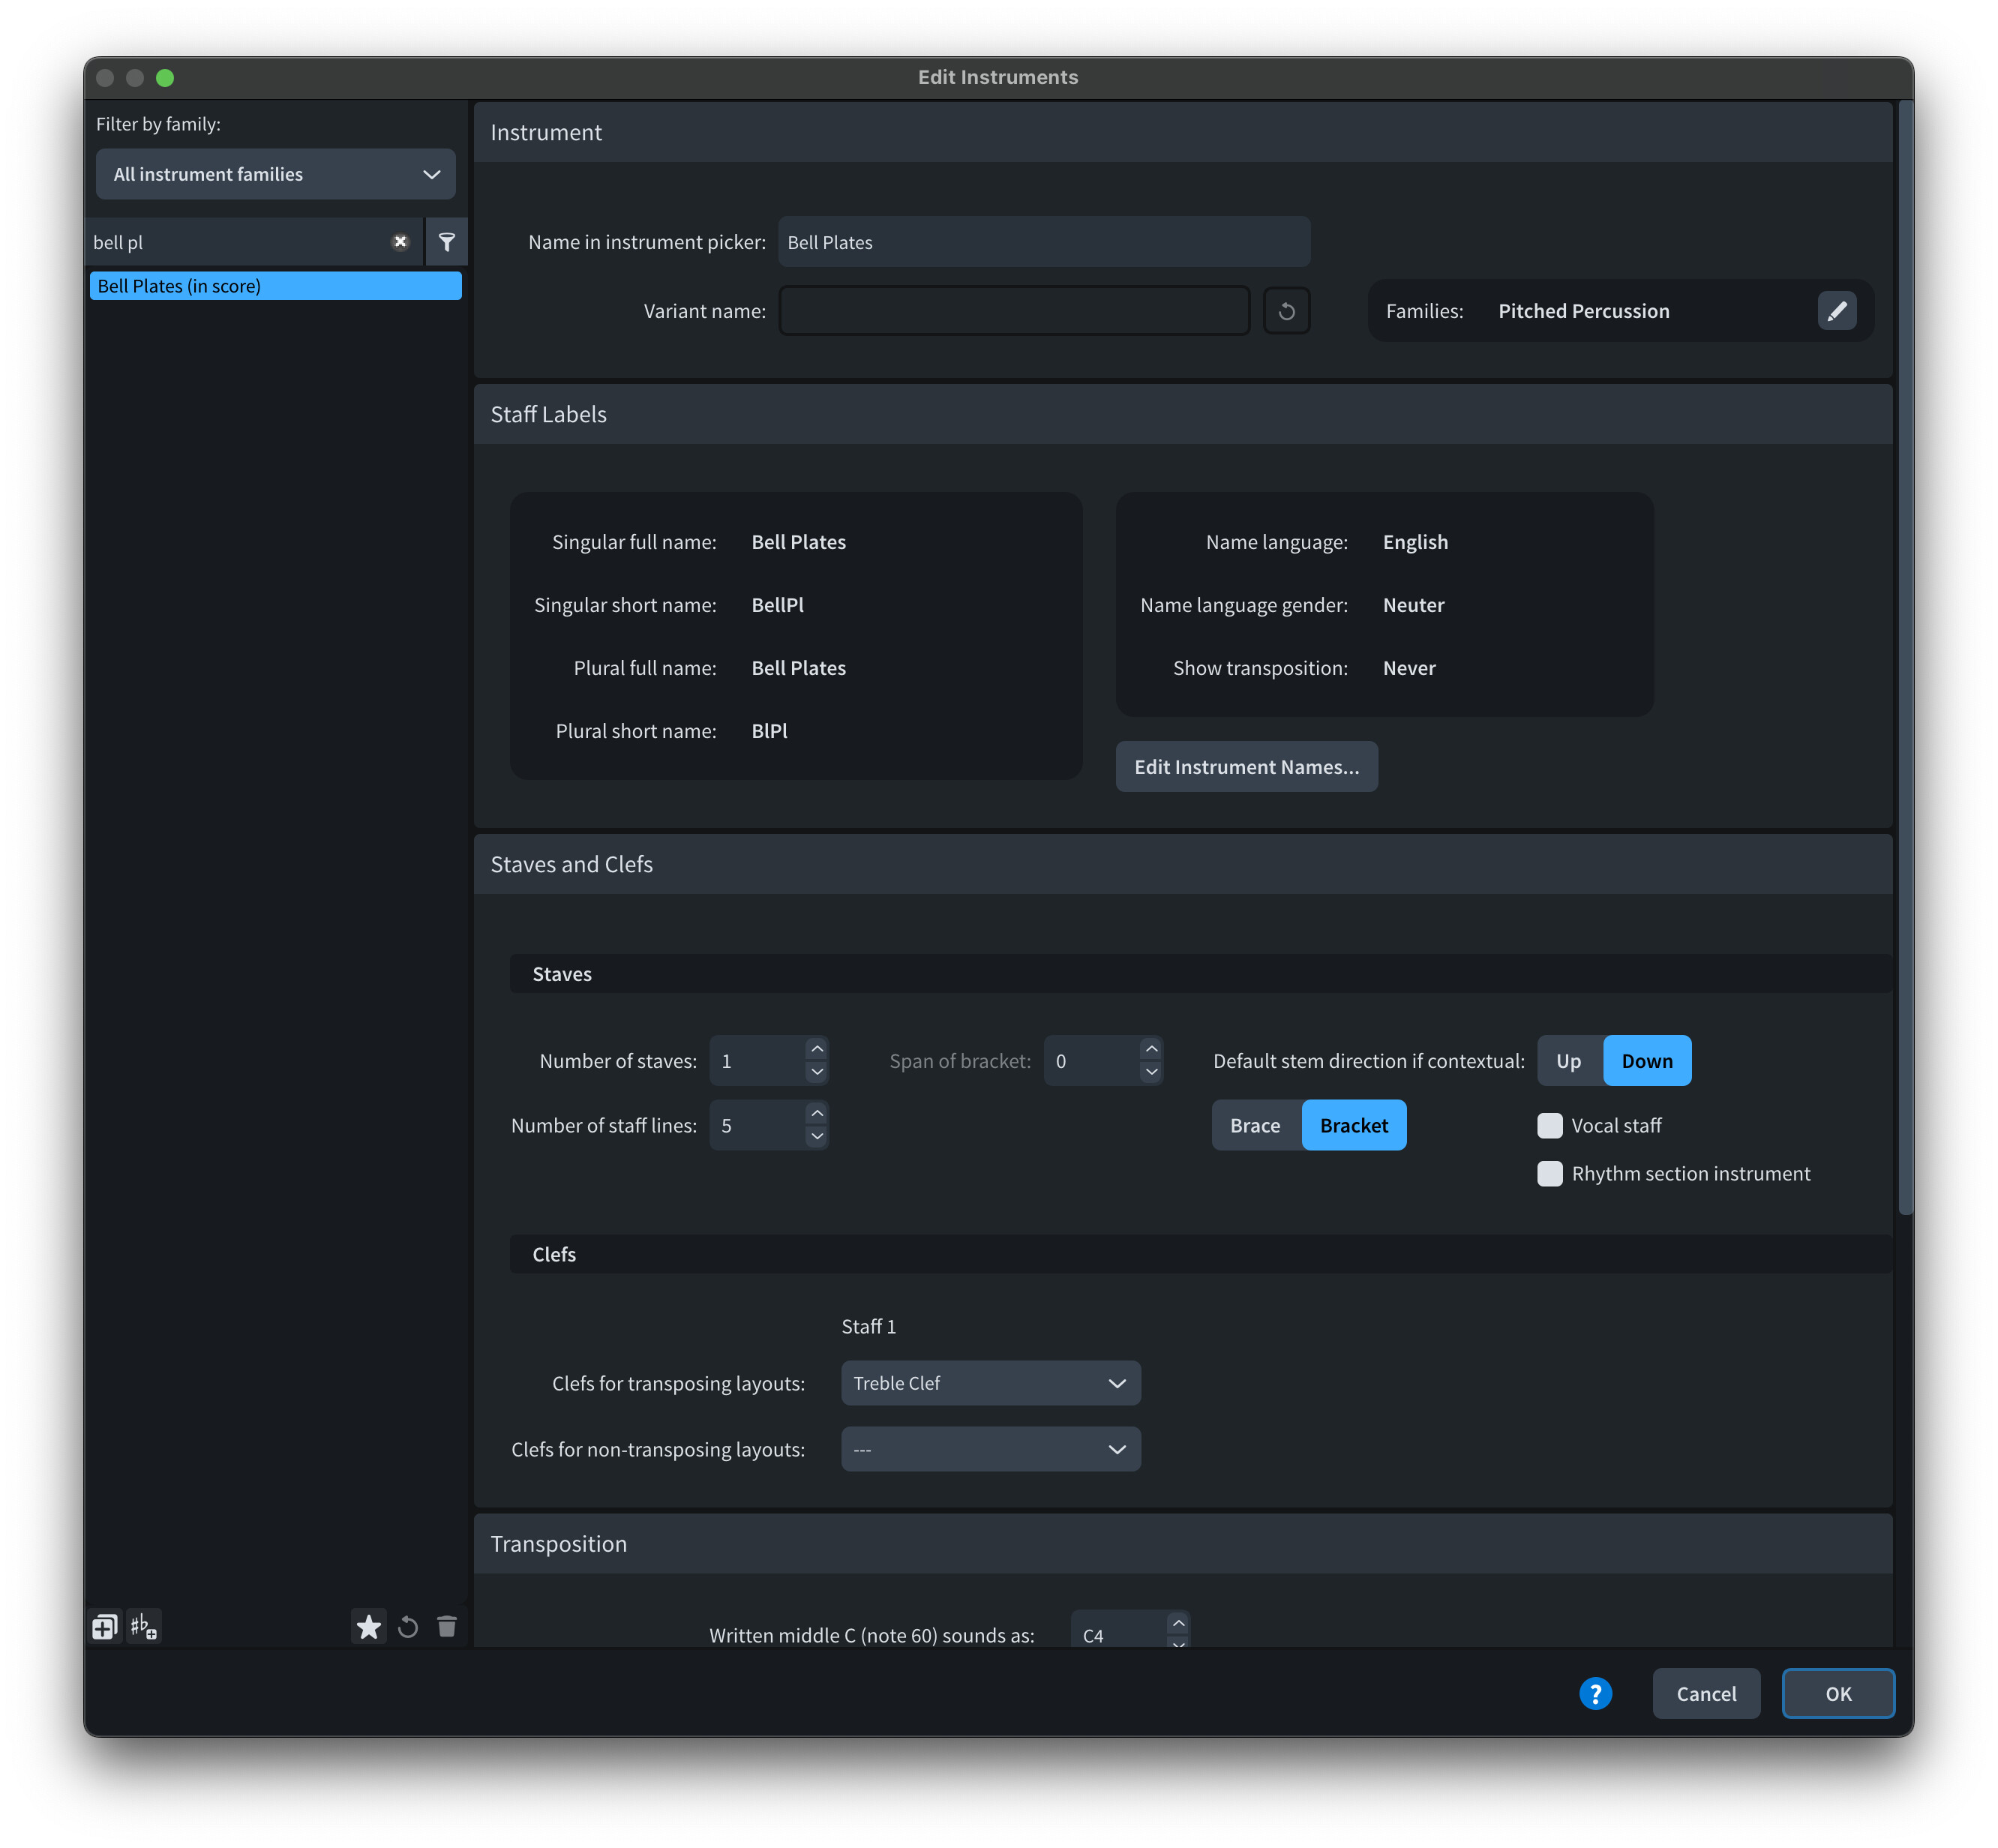Image resolution: width=1998 pixels, height=1848 pixels.
Task: Reset the Variant name field
Action: pyautogui.click(x=1286, y=311)
